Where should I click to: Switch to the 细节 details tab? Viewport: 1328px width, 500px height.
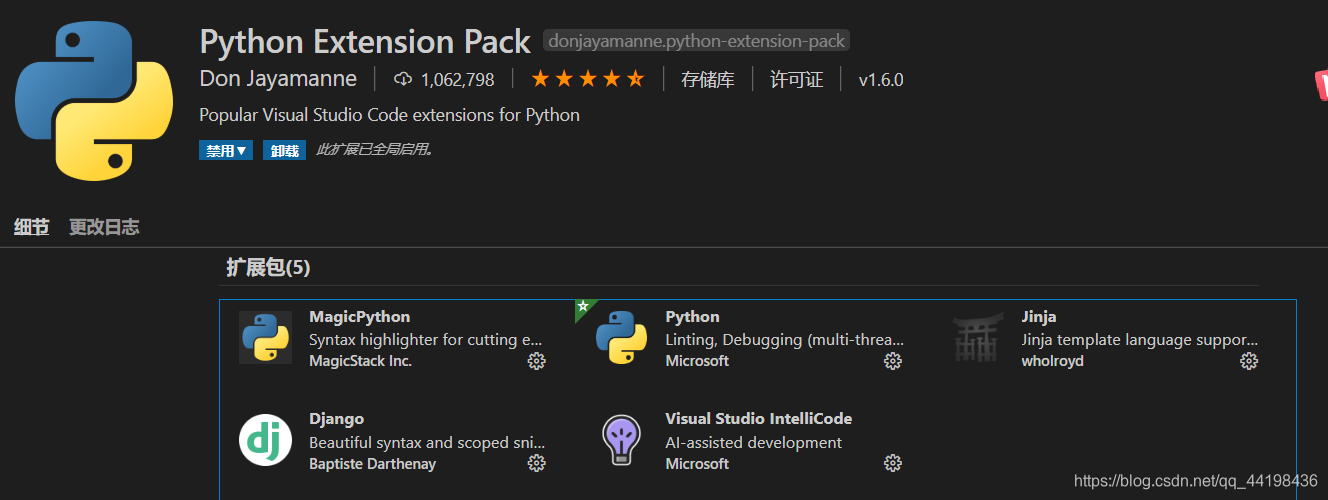pyautogui.click(x=32, y=227)
